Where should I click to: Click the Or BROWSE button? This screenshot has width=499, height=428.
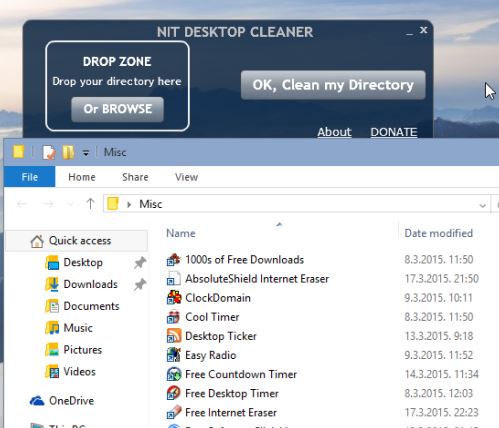pos(117,109)
